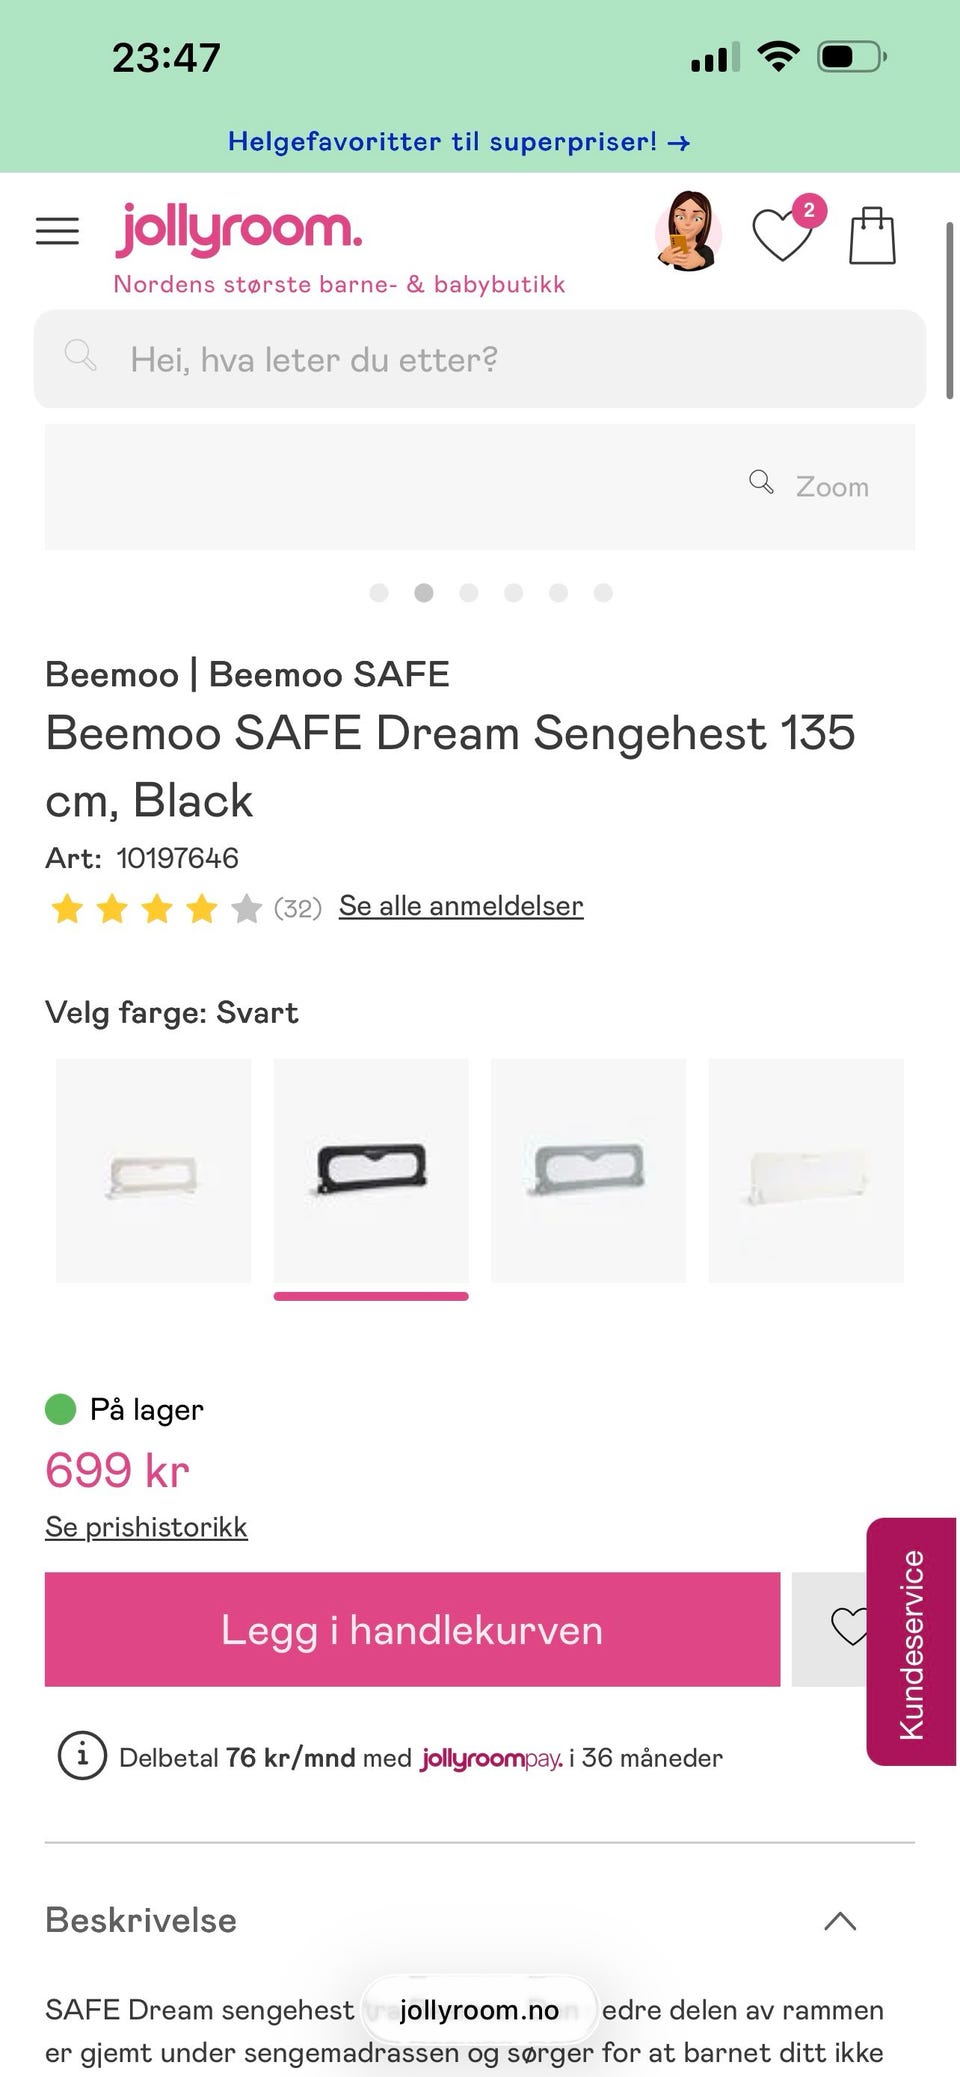The image size is (960, 2077).
Task: Open the customer avatar icon
Action: click(x=688, y=232)
